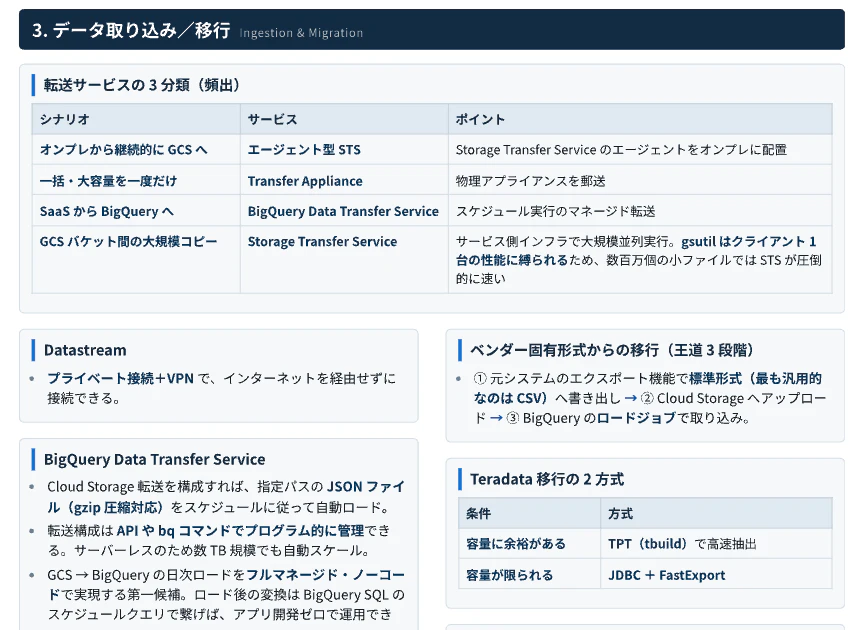
Task: Click the 'BigQuery Data Transfer Service' card heading
Action: pyautogui.click(x=154, y=460)
